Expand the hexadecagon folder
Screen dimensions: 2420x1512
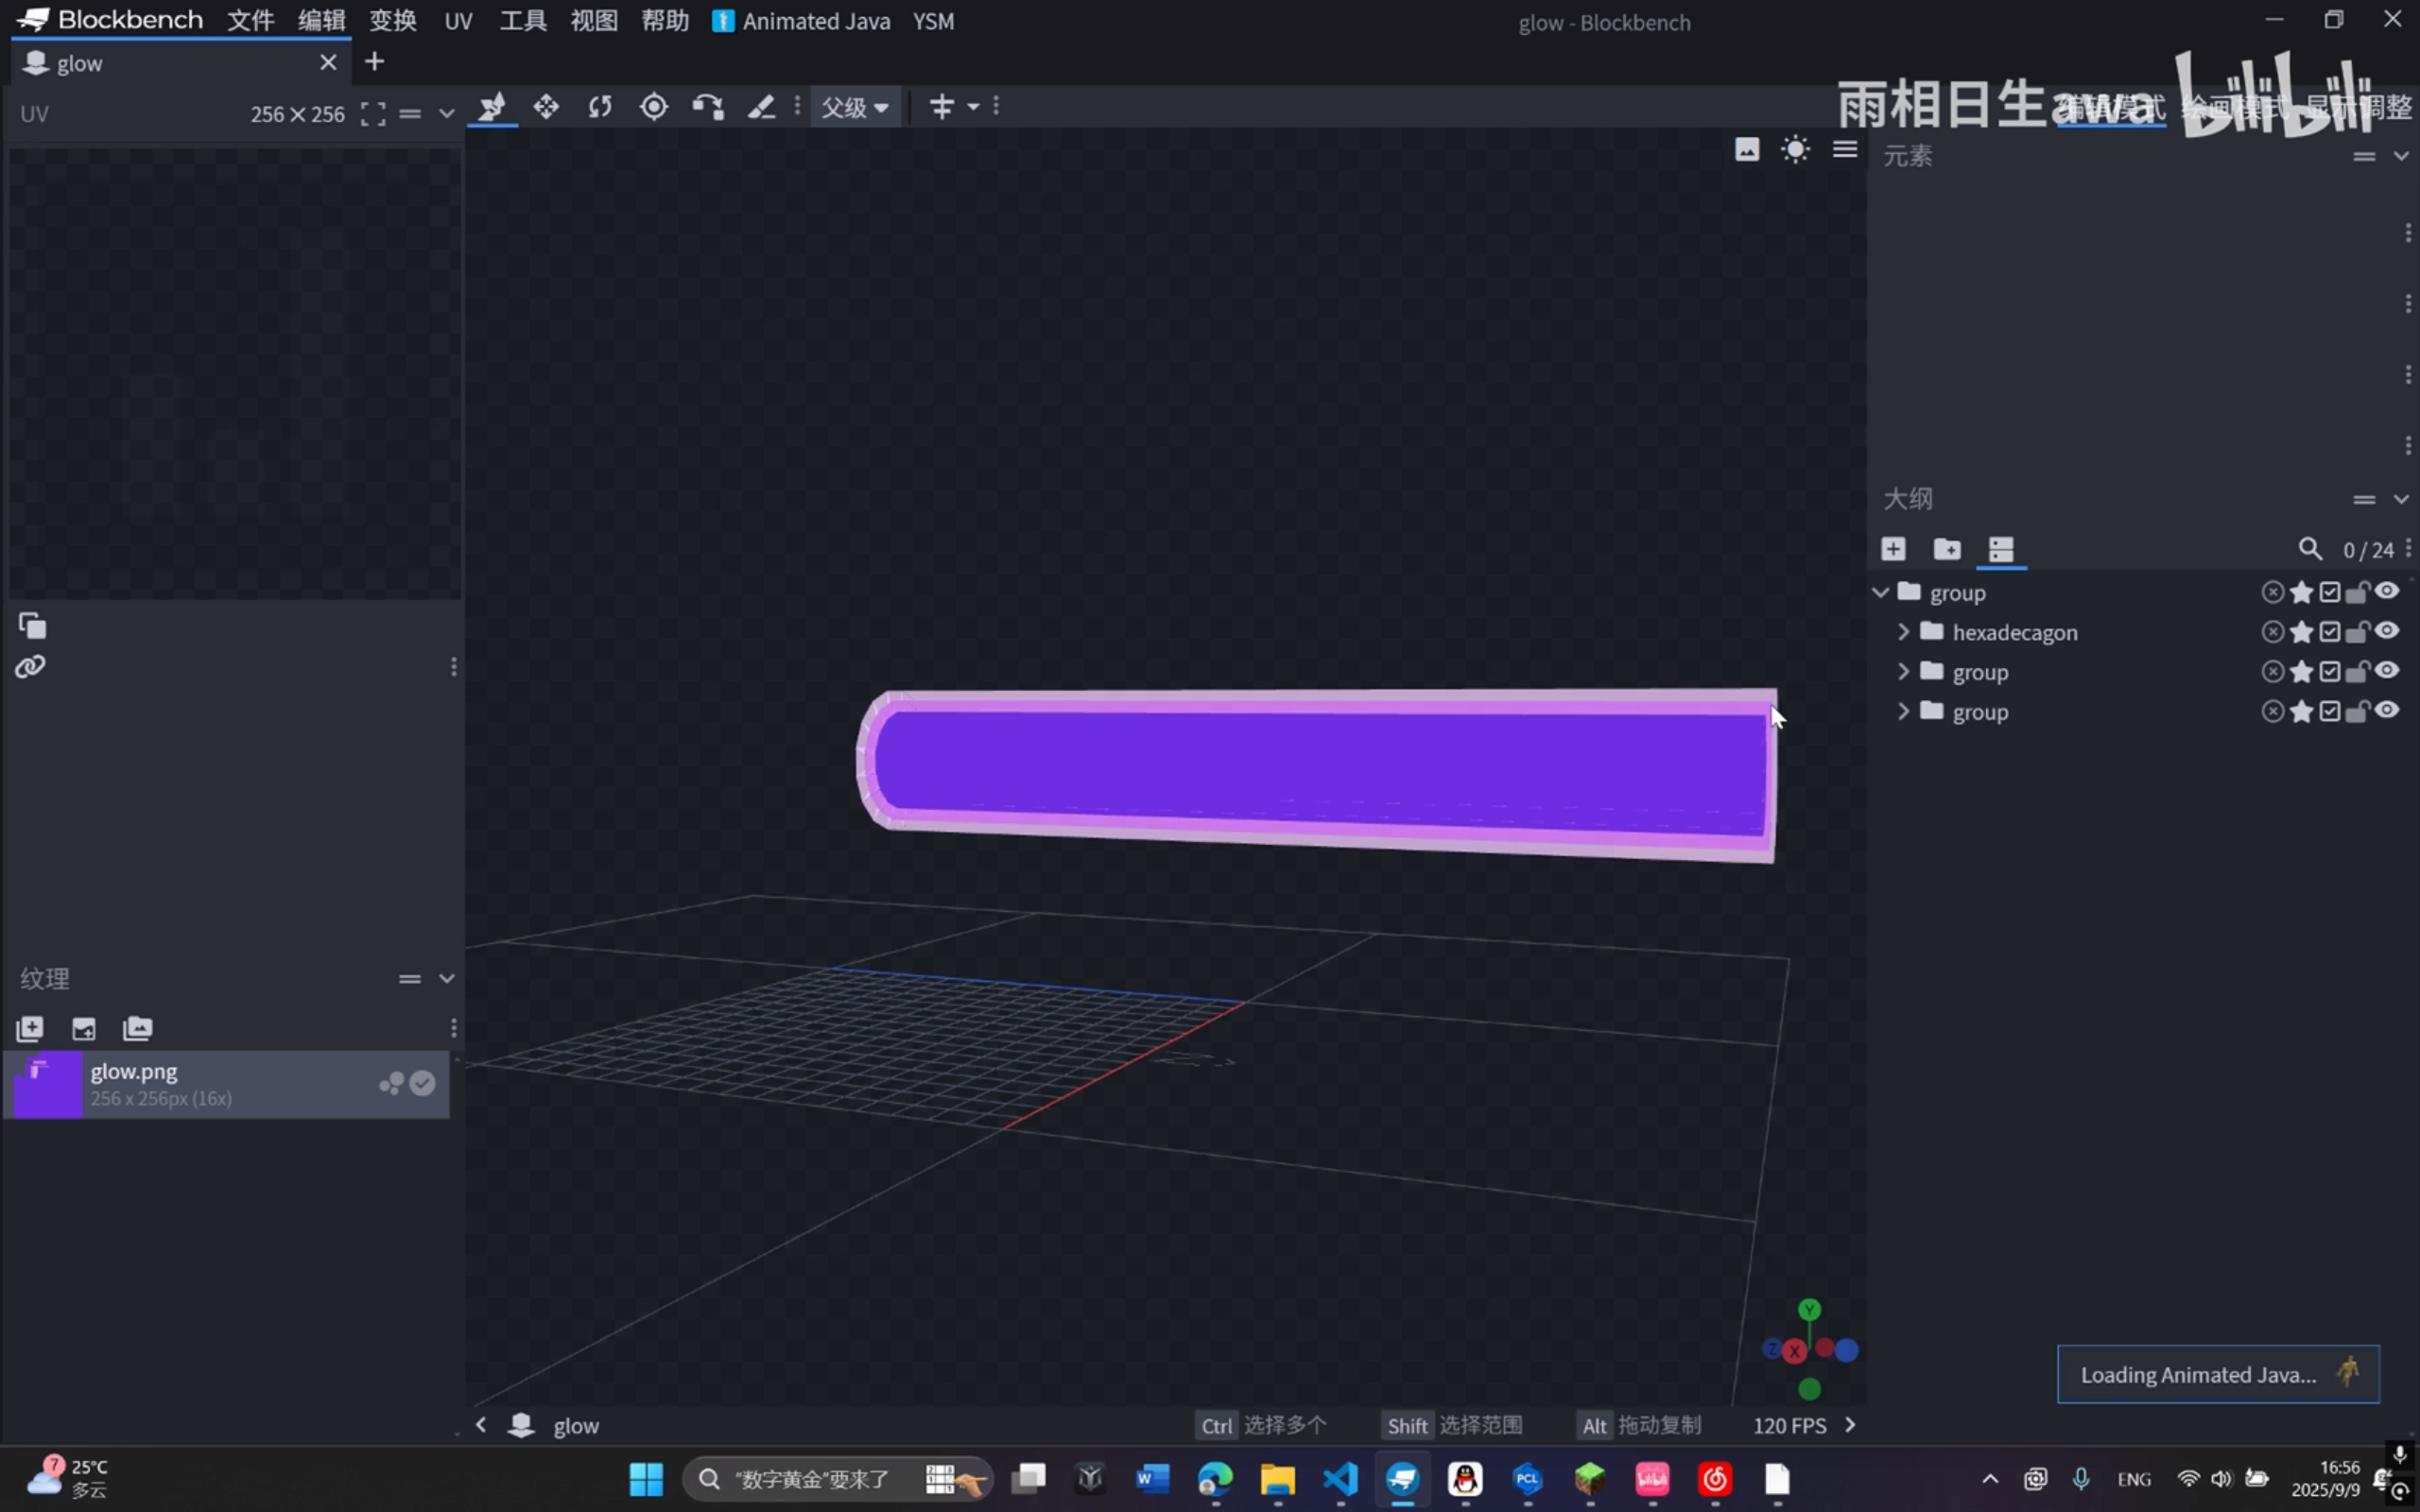point(1903,632)
